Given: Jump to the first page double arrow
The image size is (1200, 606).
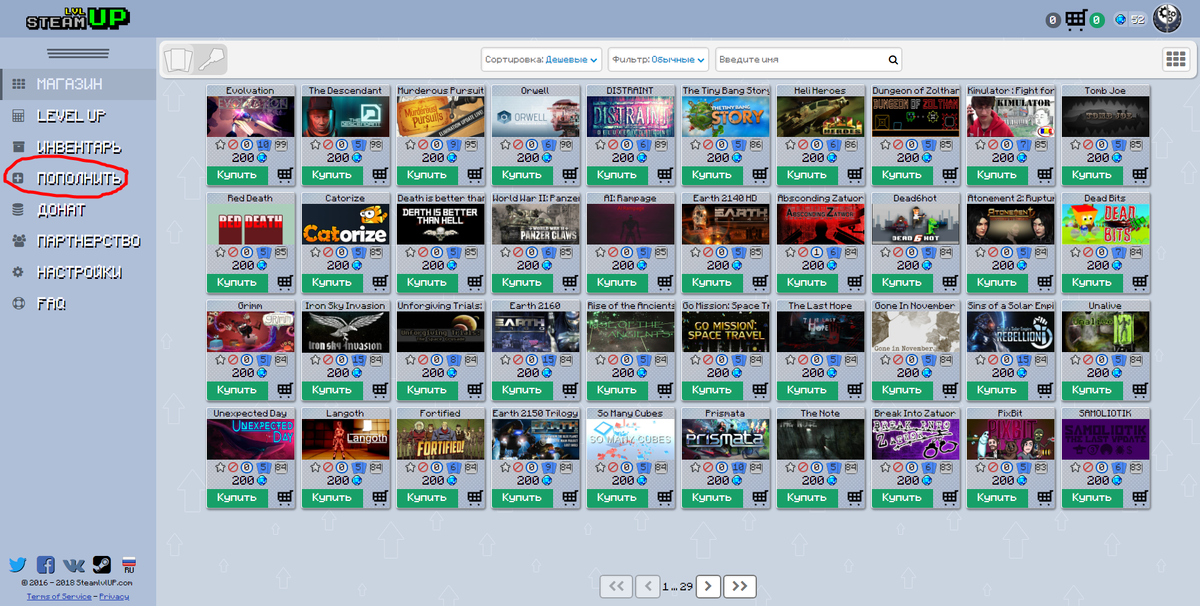Looking at the screenshot, I should point(616,586).
